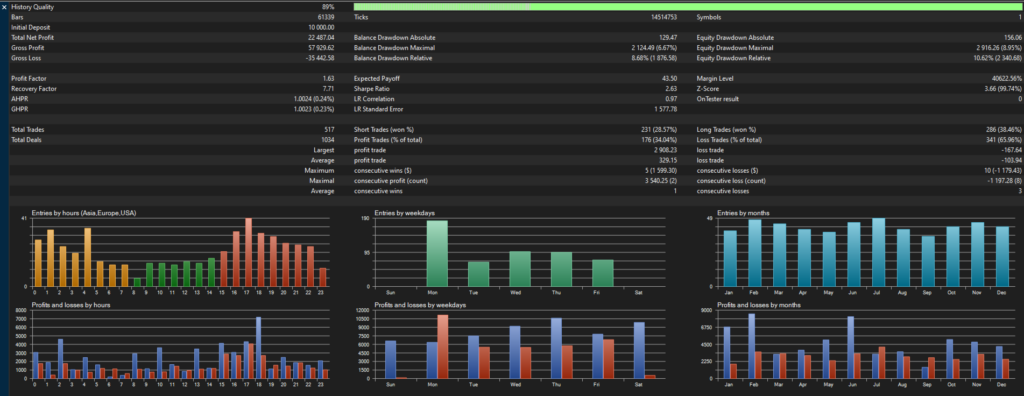Click the Total Deals value 1034
The width and height of the screenshot is (1024, 396).
[x=328, y=140]
